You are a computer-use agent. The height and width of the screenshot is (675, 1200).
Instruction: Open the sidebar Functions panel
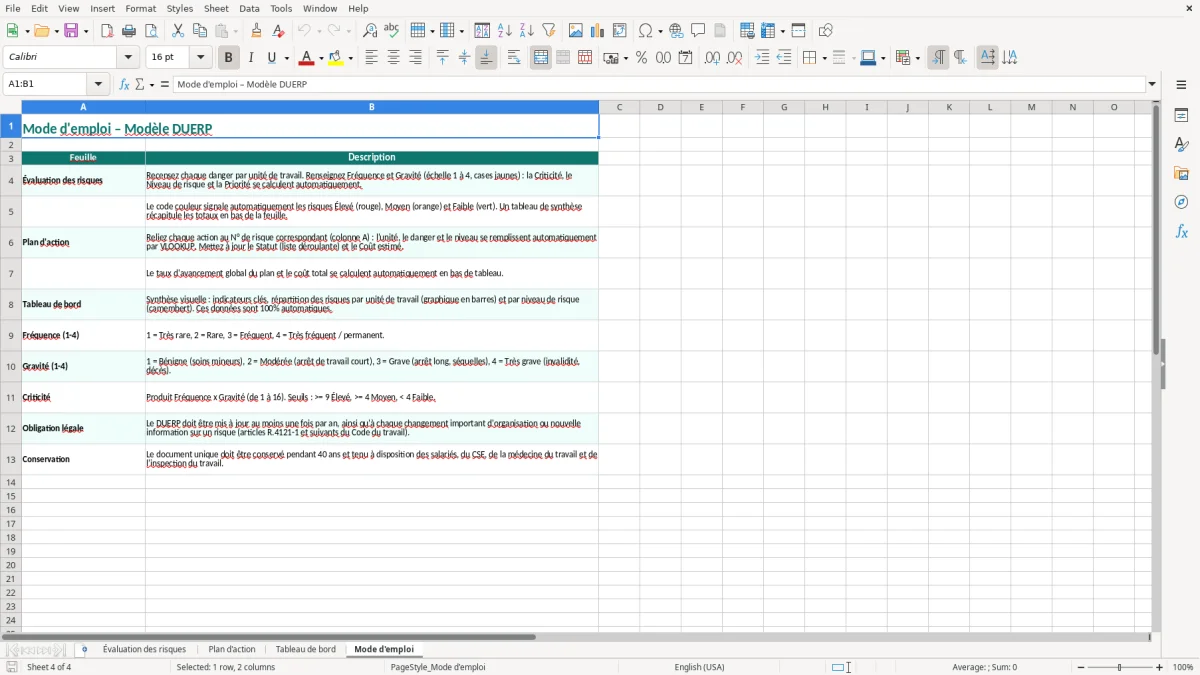[x=1181, y=231]
